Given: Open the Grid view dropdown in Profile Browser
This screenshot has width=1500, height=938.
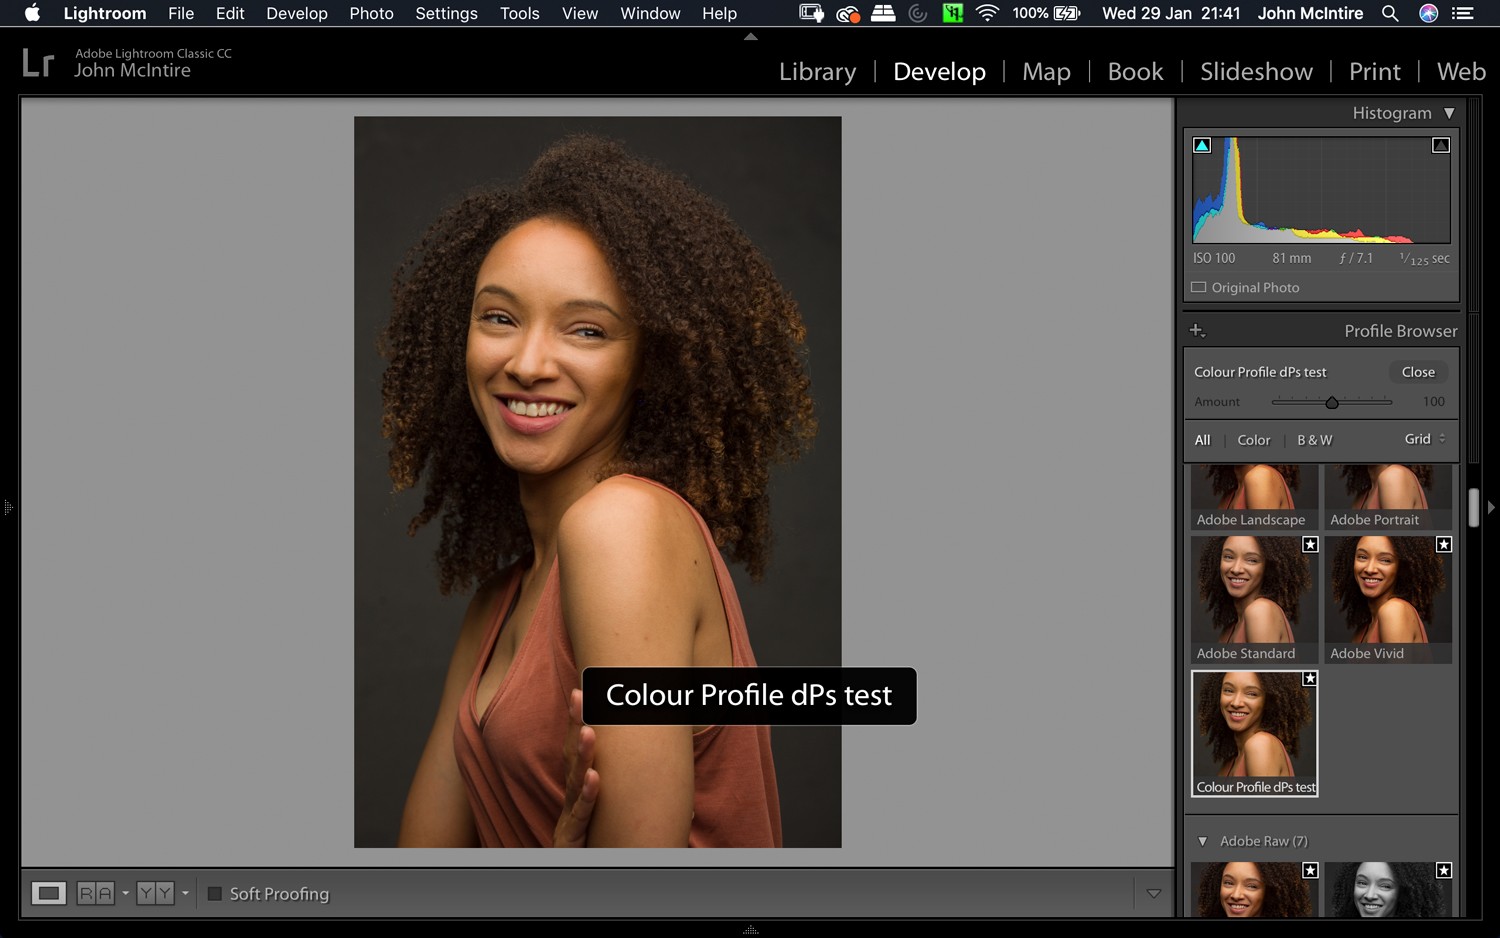Looking at the screenshot, I should (x=1422, y=439).
